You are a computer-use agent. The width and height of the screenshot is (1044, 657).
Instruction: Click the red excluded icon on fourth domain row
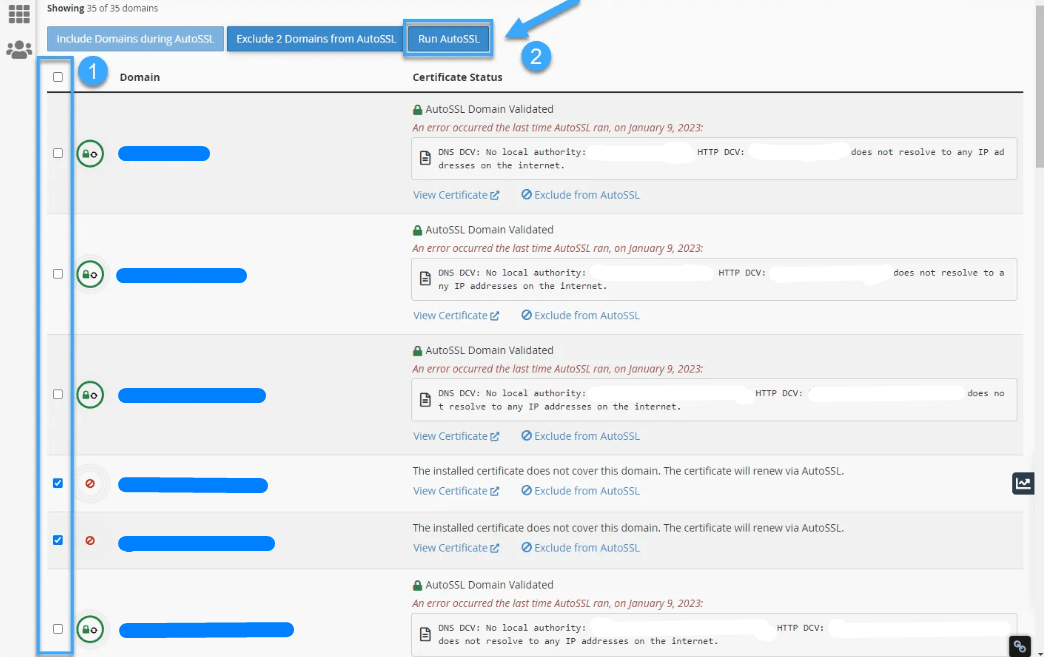pyautogui.click(x=89, y=482)
